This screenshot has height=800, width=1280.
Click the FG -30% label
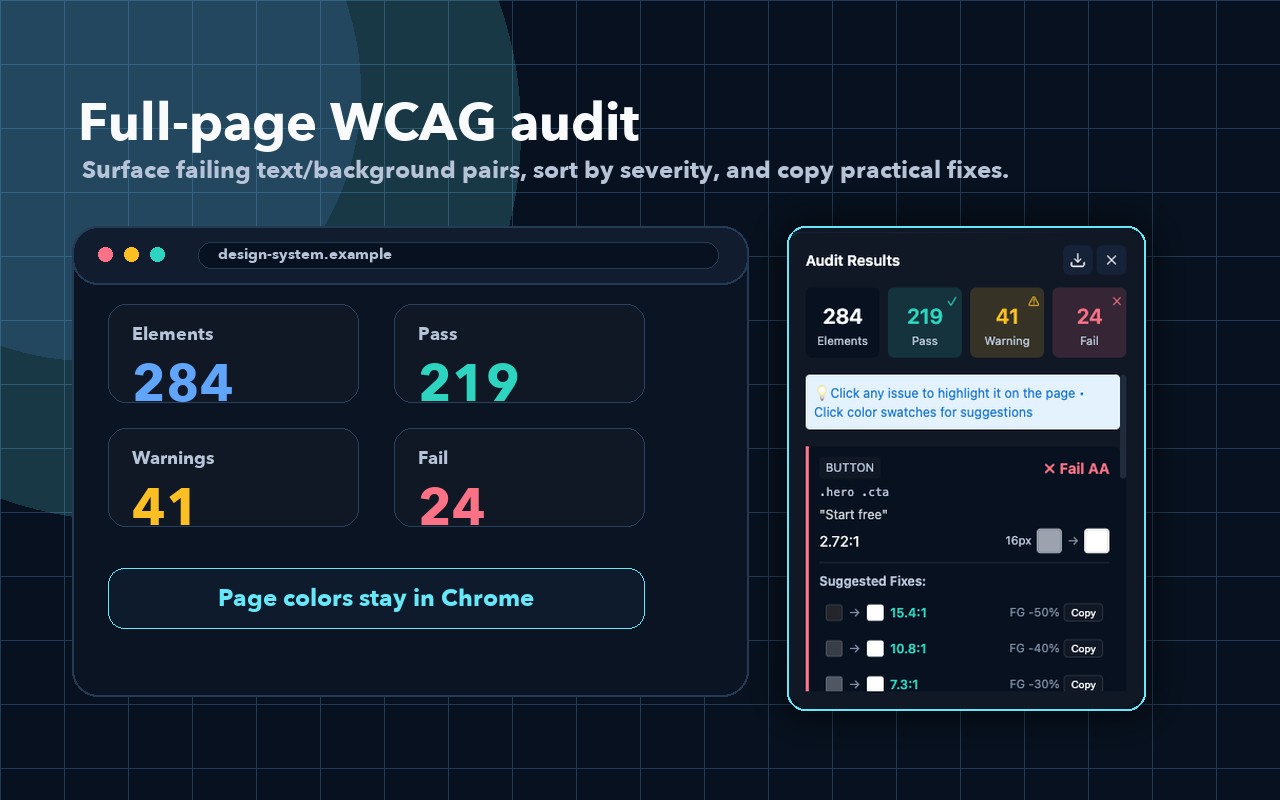pyautogui.click(x=1034, y=685)
